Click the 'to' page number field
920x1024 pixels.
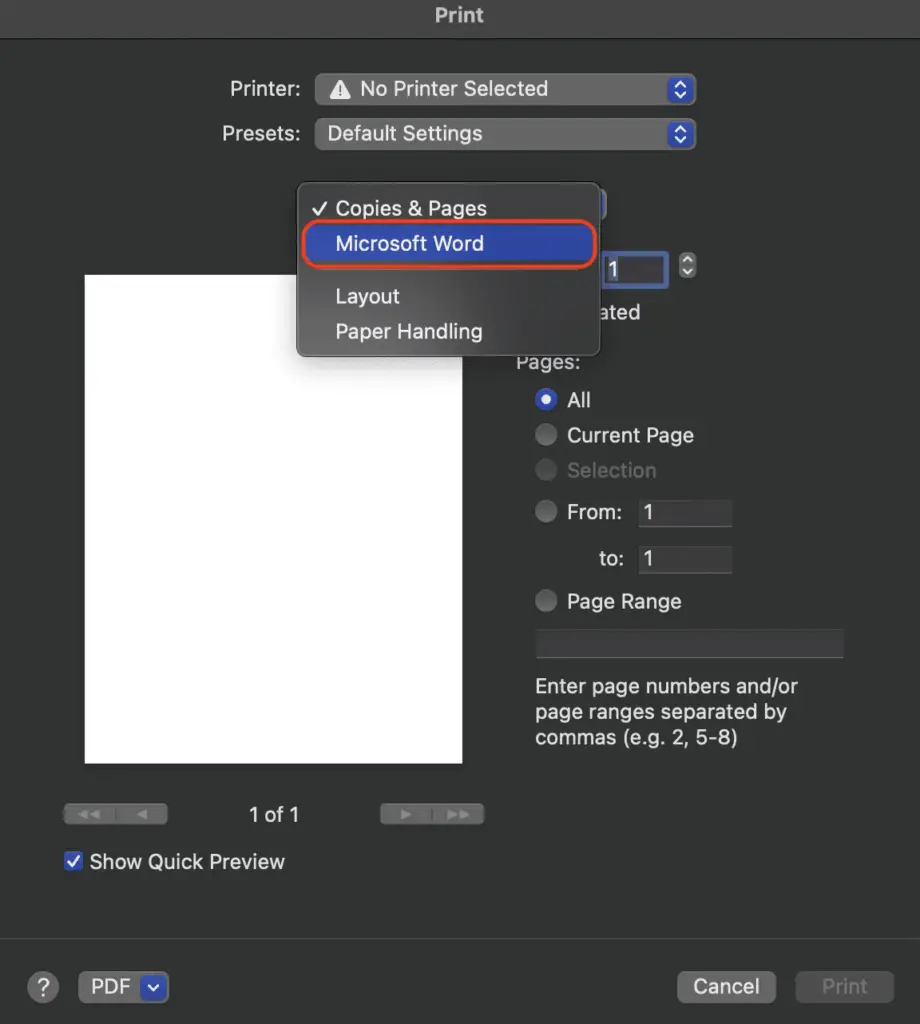tap(685, 559)
